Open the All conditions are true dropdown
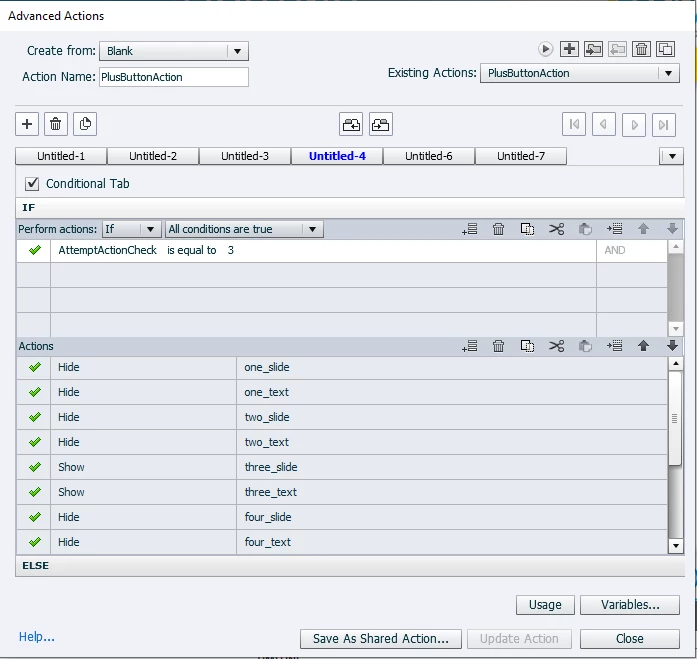697x659 pixels. point(244,229)
